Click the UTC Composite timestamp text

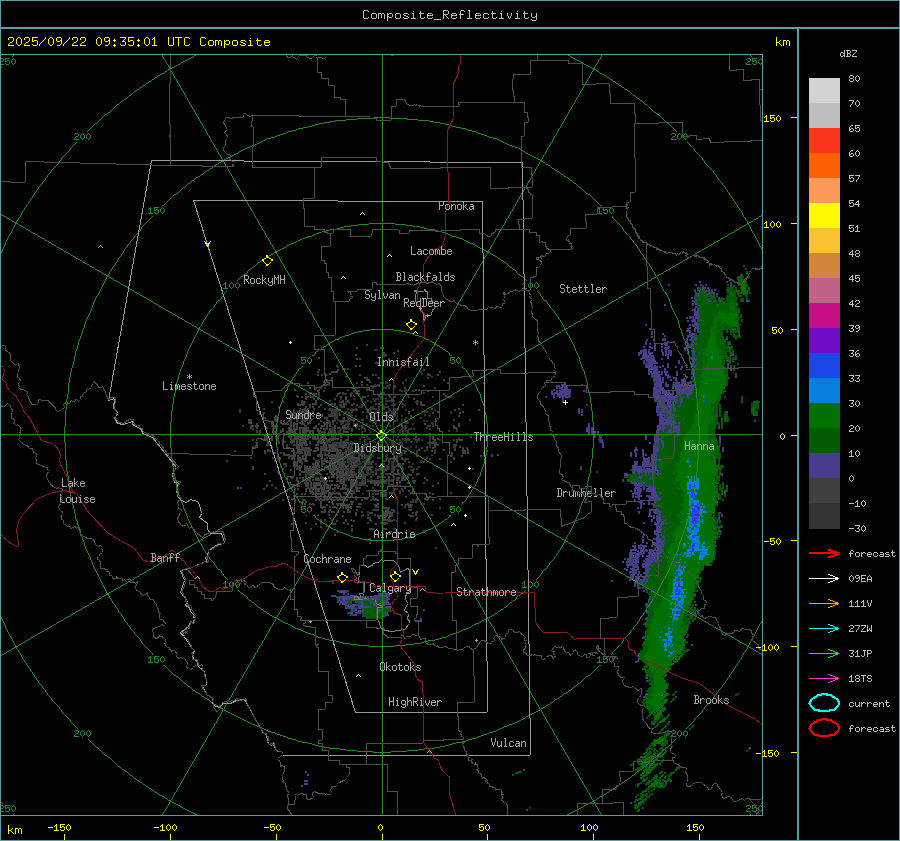139,42
